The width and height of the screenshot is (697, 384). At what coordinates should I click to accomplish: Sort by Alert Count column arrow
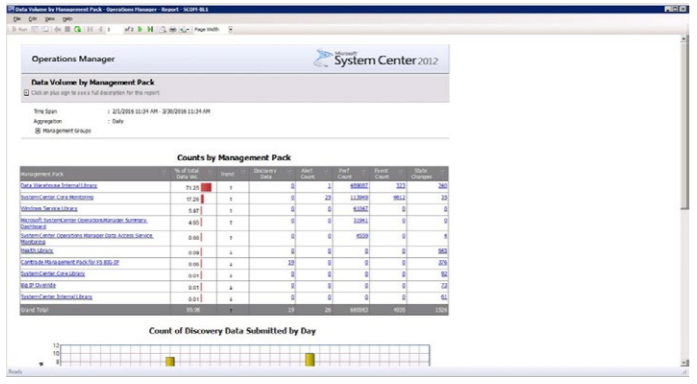point(326,172)
